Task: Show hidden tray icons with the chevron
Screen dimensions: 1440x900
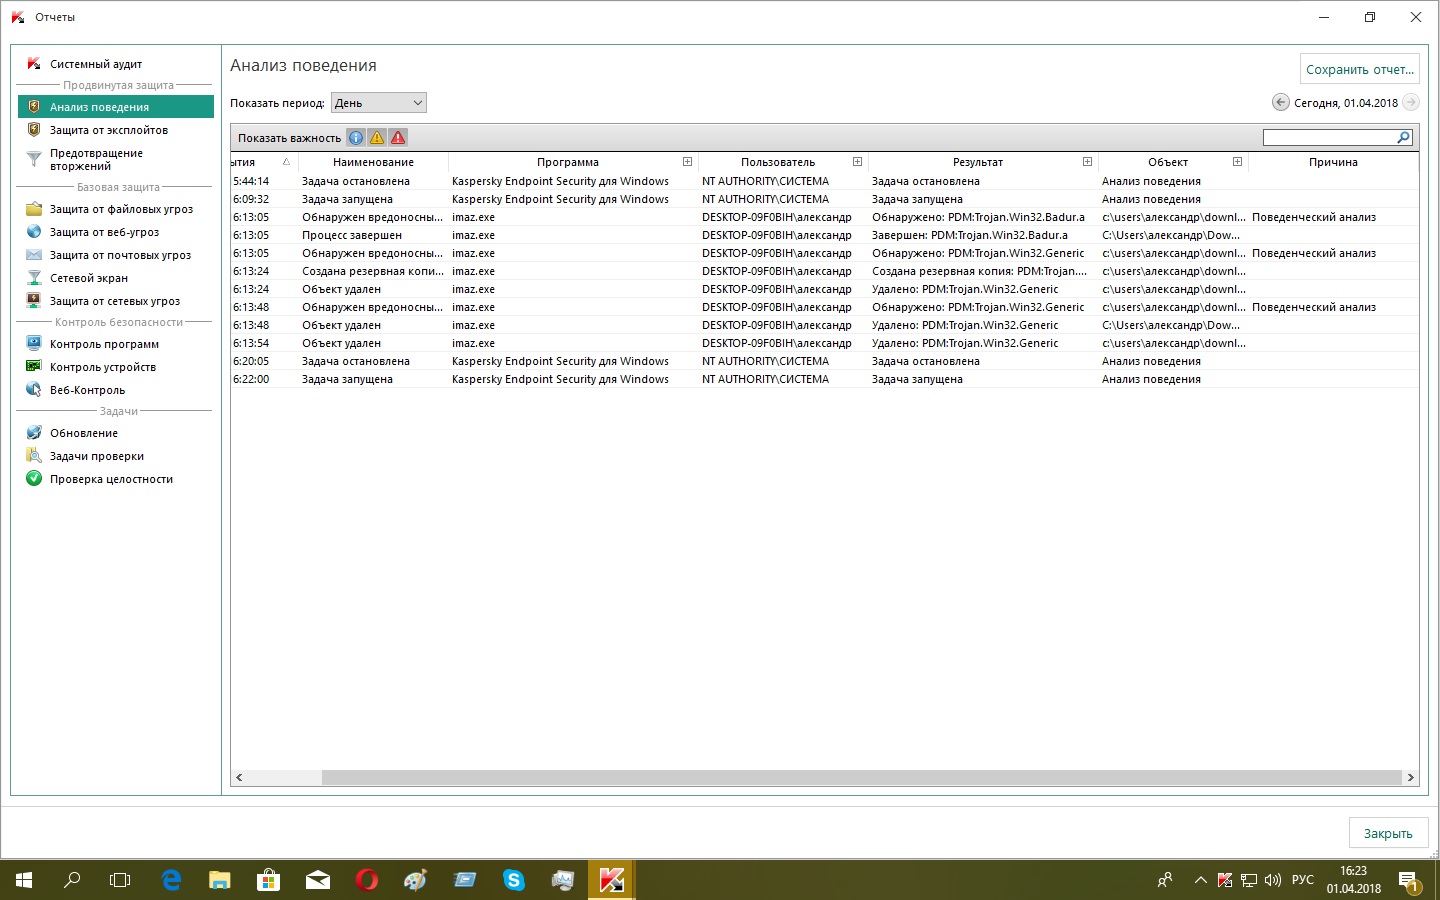Action: tap(1200, 881)
